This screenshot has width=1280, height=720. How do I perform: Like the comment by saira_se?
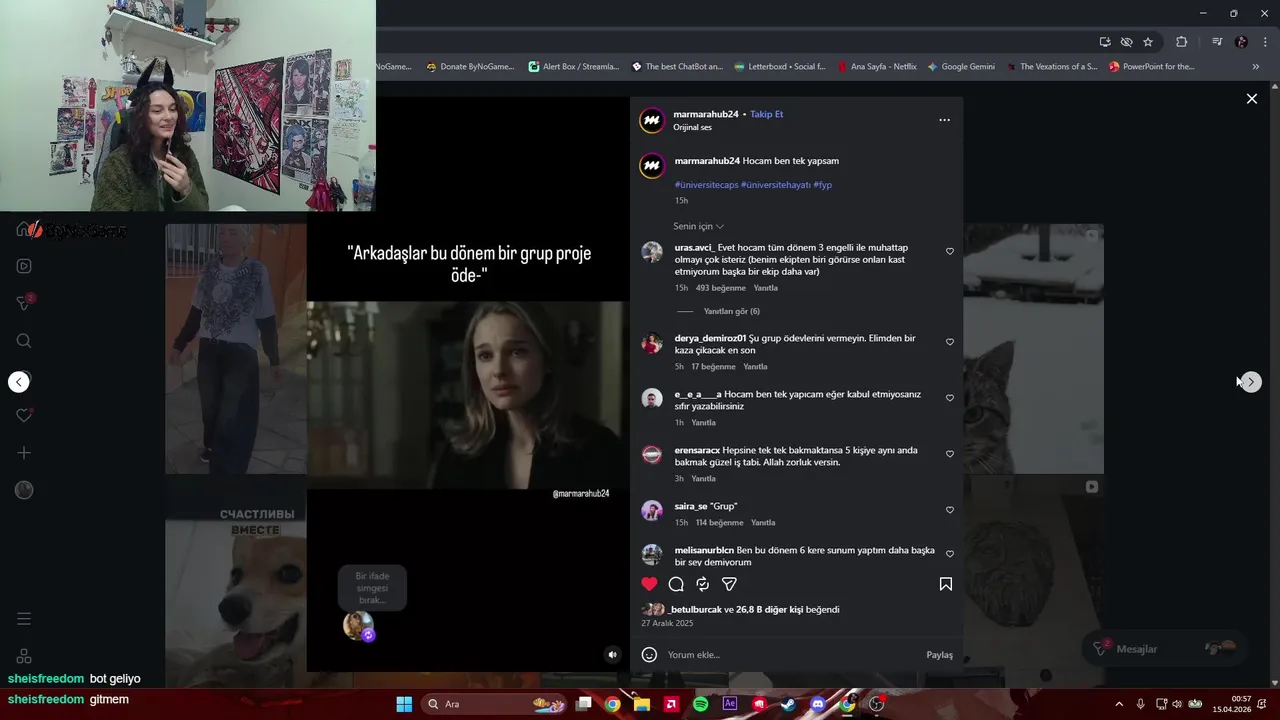coord(950,510)
